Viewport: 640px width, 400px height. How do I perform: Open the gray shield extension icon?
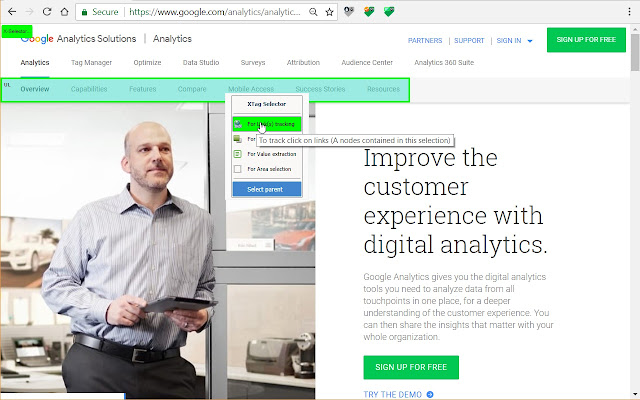(349, 11)
